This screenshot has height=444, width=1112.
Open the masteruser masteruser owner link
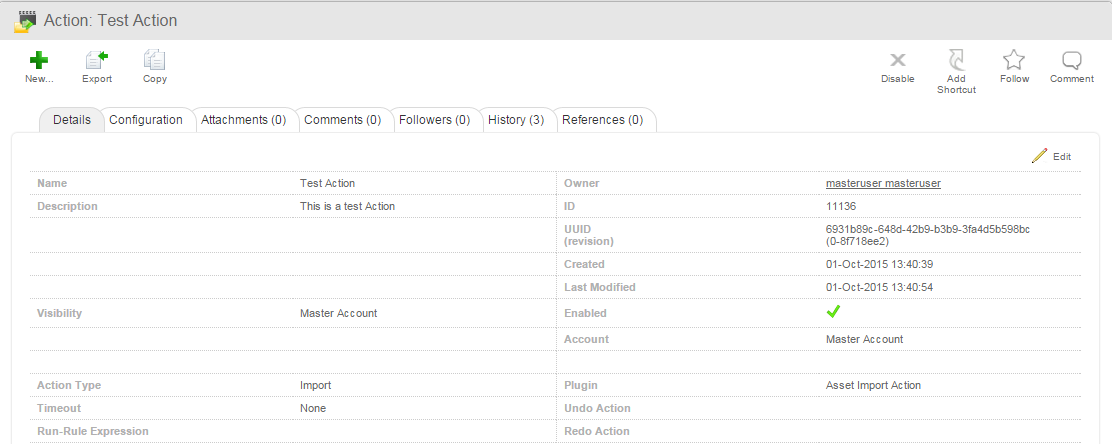pyautogui.click(x=883, y=183)
